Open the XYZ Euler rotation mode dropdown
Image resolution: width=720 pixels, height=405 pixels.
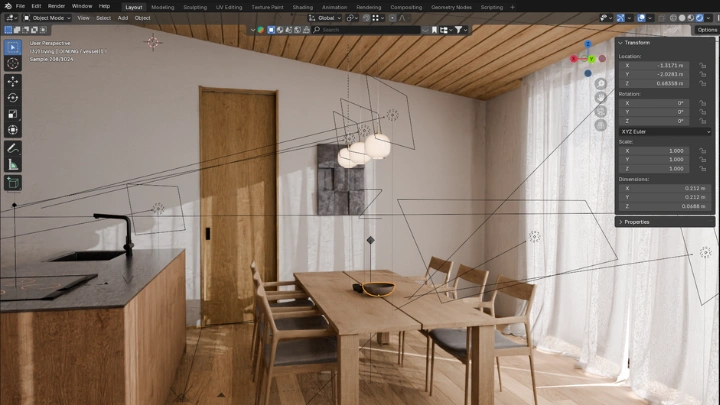pyautogui.click(x=665, y=132)
